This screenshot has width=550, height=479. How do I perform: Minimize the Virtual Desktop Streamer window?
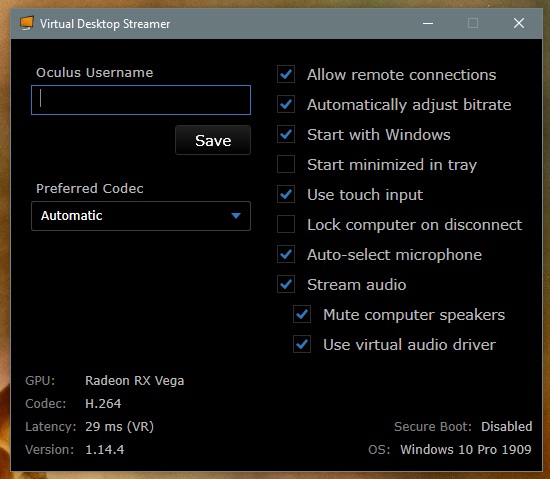pos(428,23)
